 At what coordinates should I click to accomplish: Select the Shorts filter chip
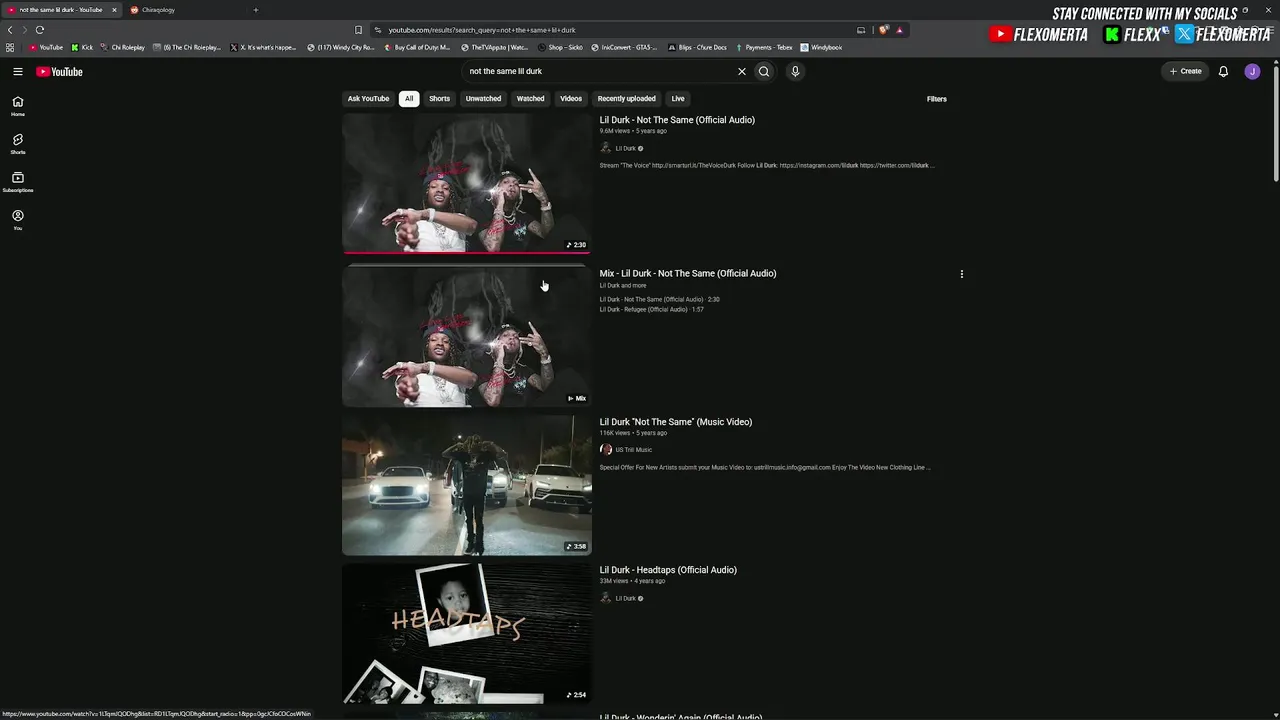pyautogui.click(x=439, y=99)
